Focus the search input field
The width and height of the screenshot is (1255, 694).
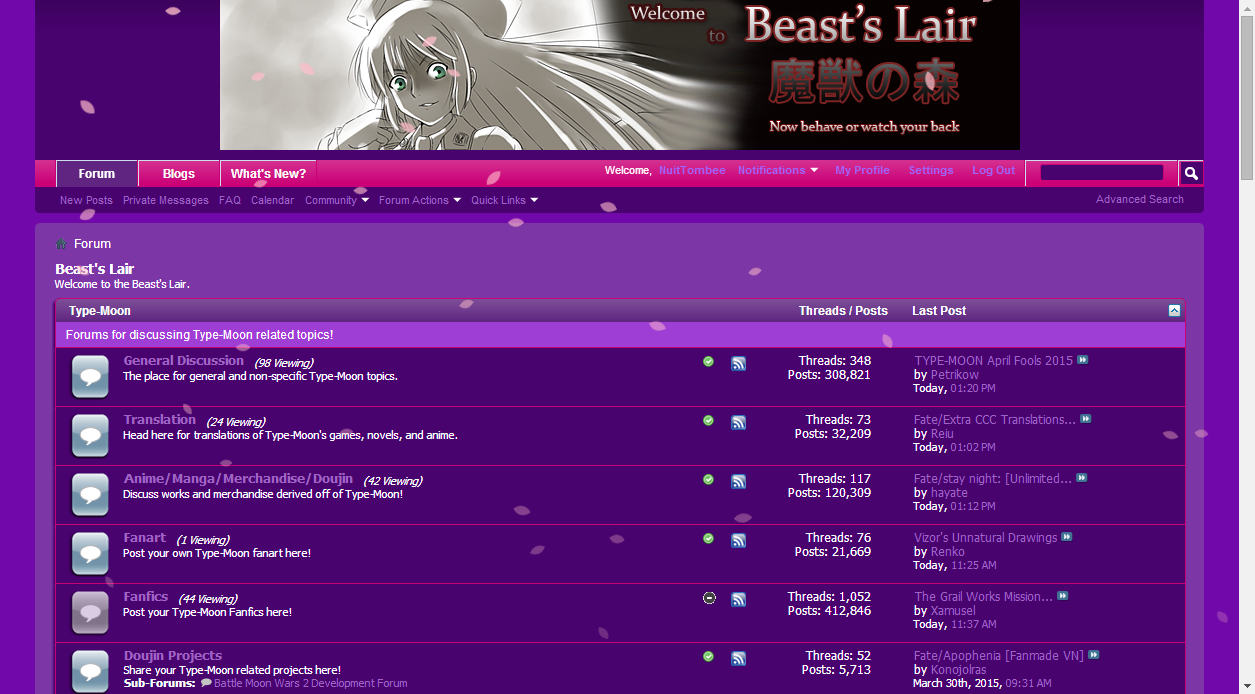click(x=1102, y=173)
